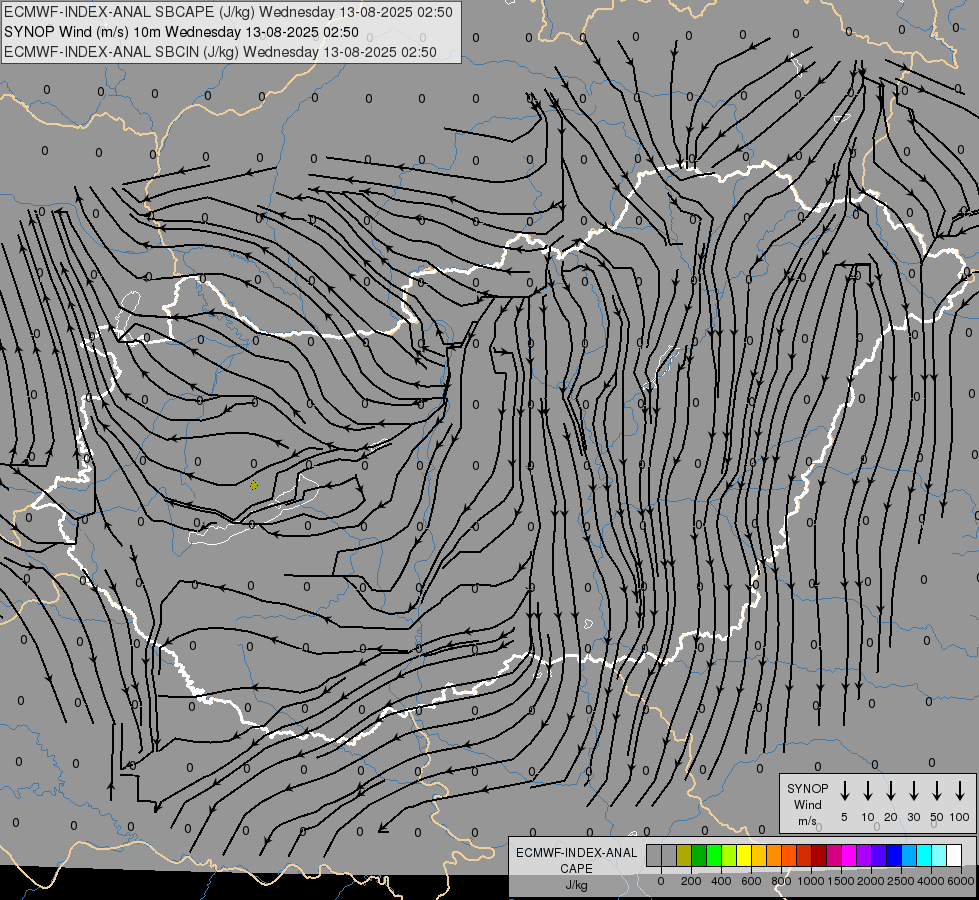Screen dimensions: 979x900
Task: Click the 800 tick label under CAPE scale
Action: [x=781, y=881]
